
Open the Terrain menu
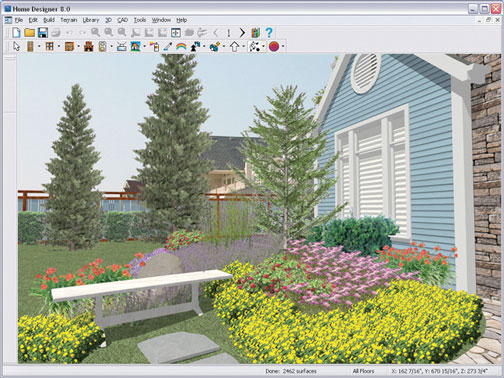coord(69,20)
